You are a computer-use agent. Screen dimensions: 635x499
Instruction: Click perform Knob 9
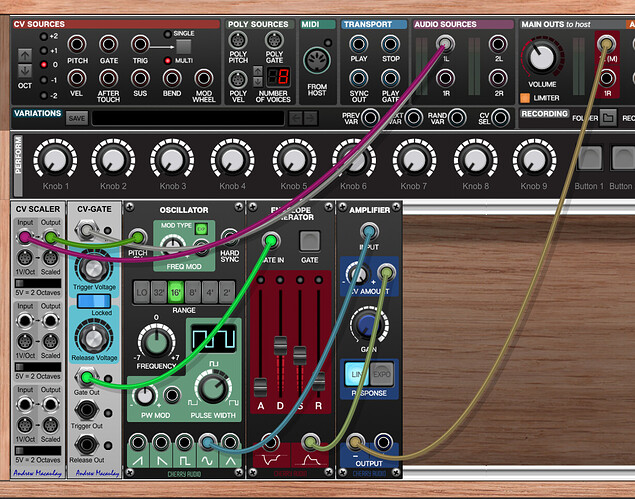click(534, 160)
